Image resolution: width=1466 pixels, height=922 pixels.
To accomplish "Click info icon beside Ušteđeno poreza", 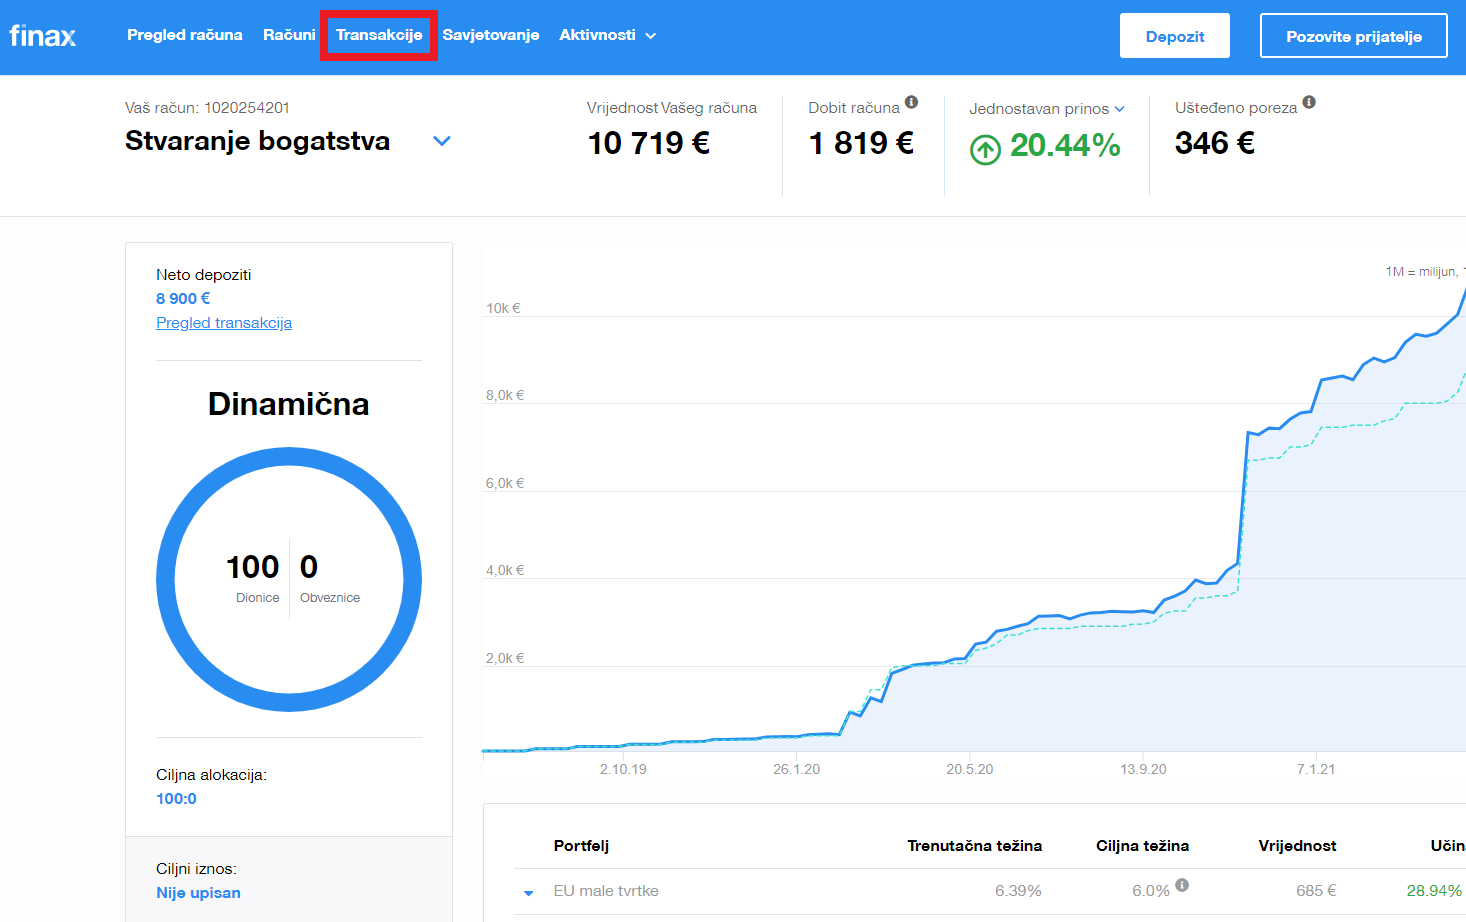I will (x=1309, y=102).
